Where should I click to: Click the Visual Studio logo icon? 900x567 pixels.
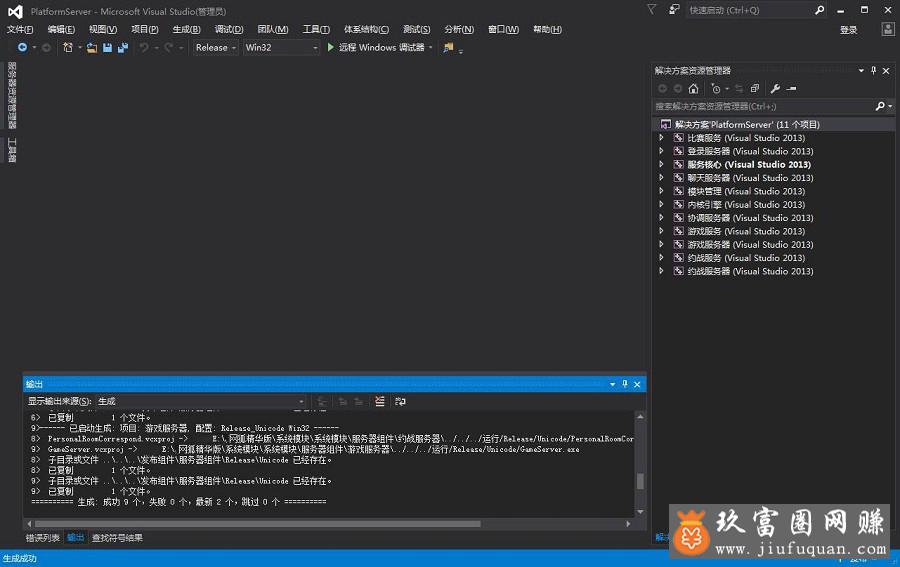[15, 11]
